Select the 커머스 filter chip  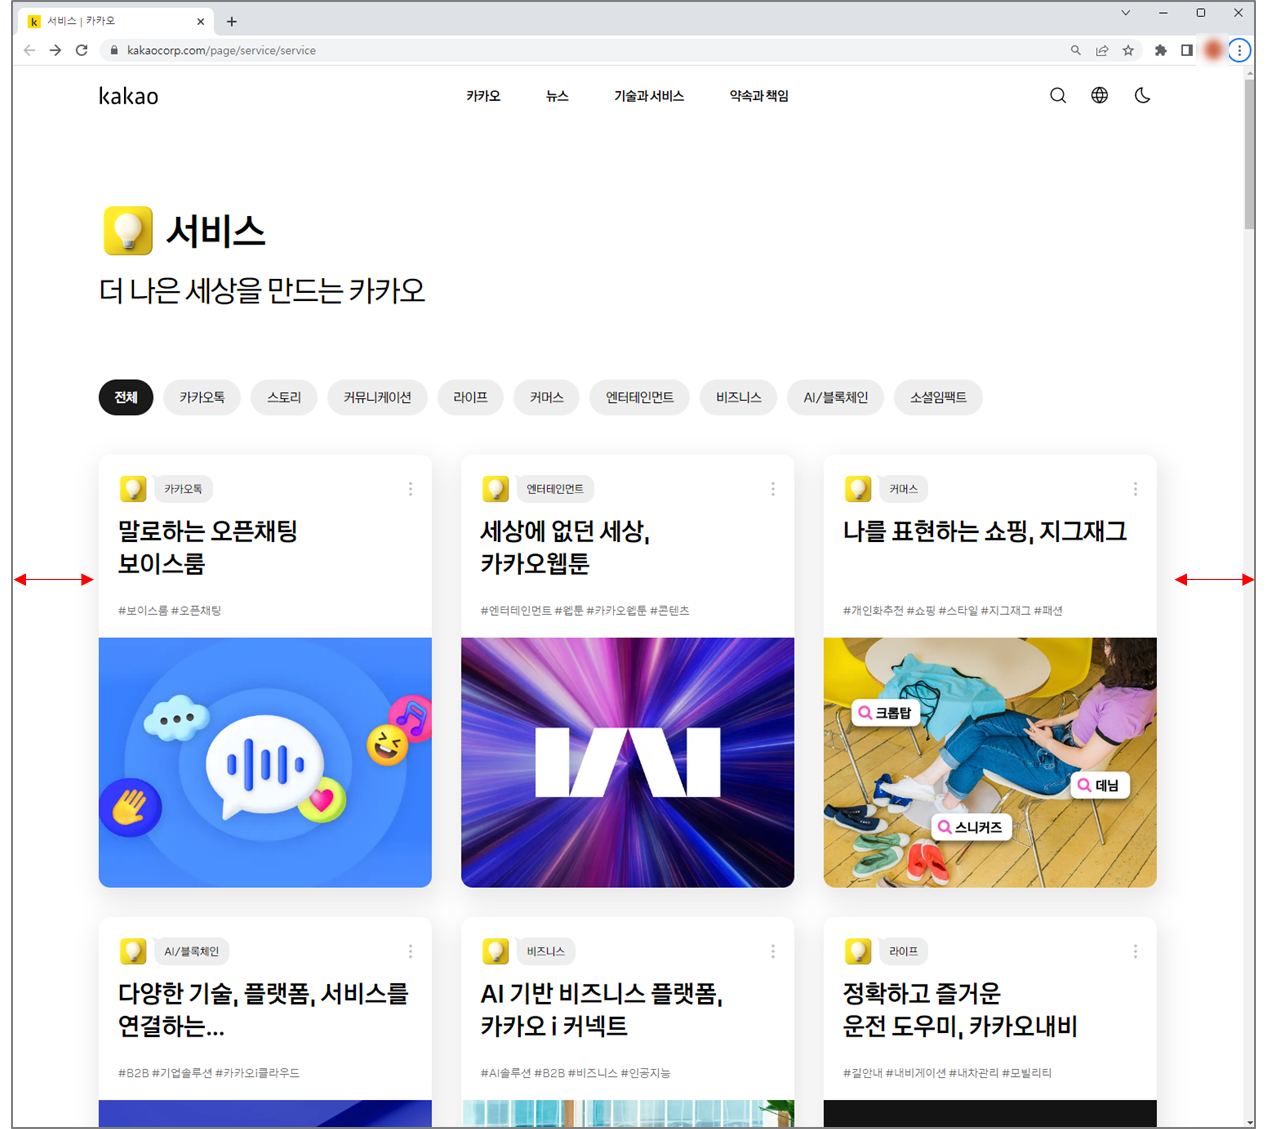point(547,397)
